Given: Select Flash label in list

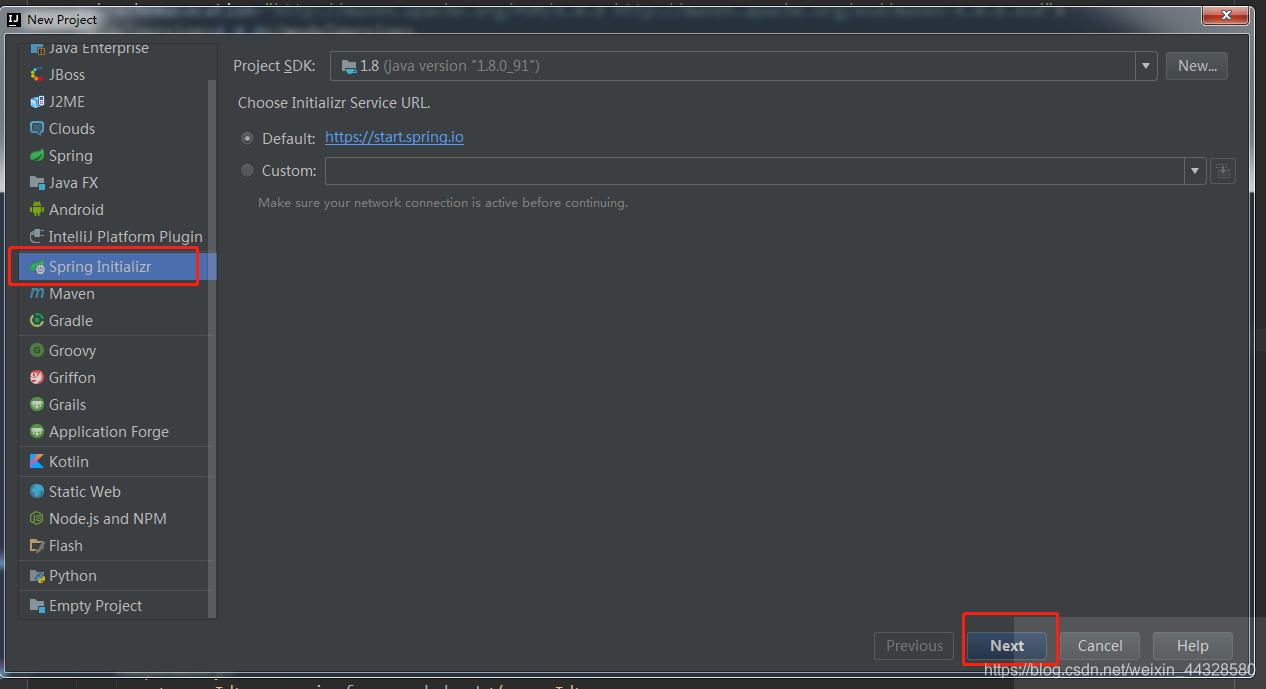Looking at the screenshot, I should 66,546.
